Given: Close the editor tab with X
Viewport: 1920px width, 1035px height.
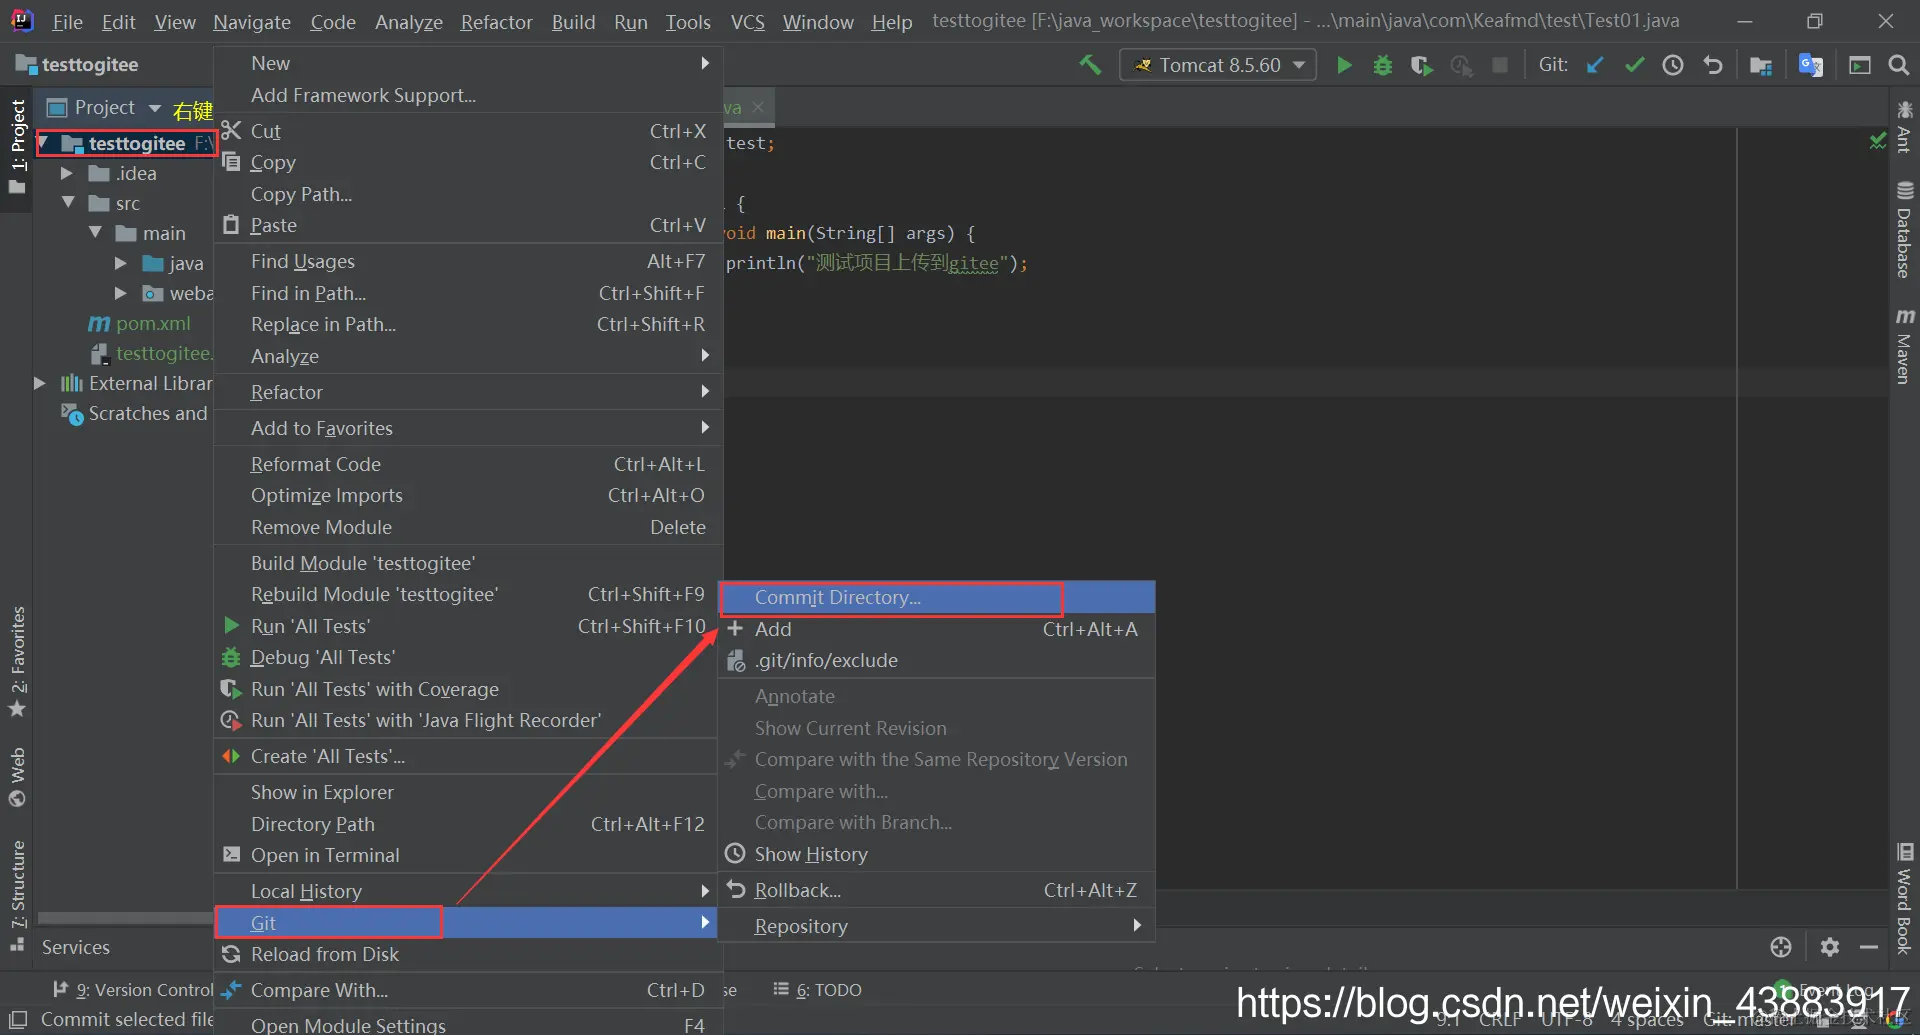Looking at the screenshot, I should [x=758, y=107].
